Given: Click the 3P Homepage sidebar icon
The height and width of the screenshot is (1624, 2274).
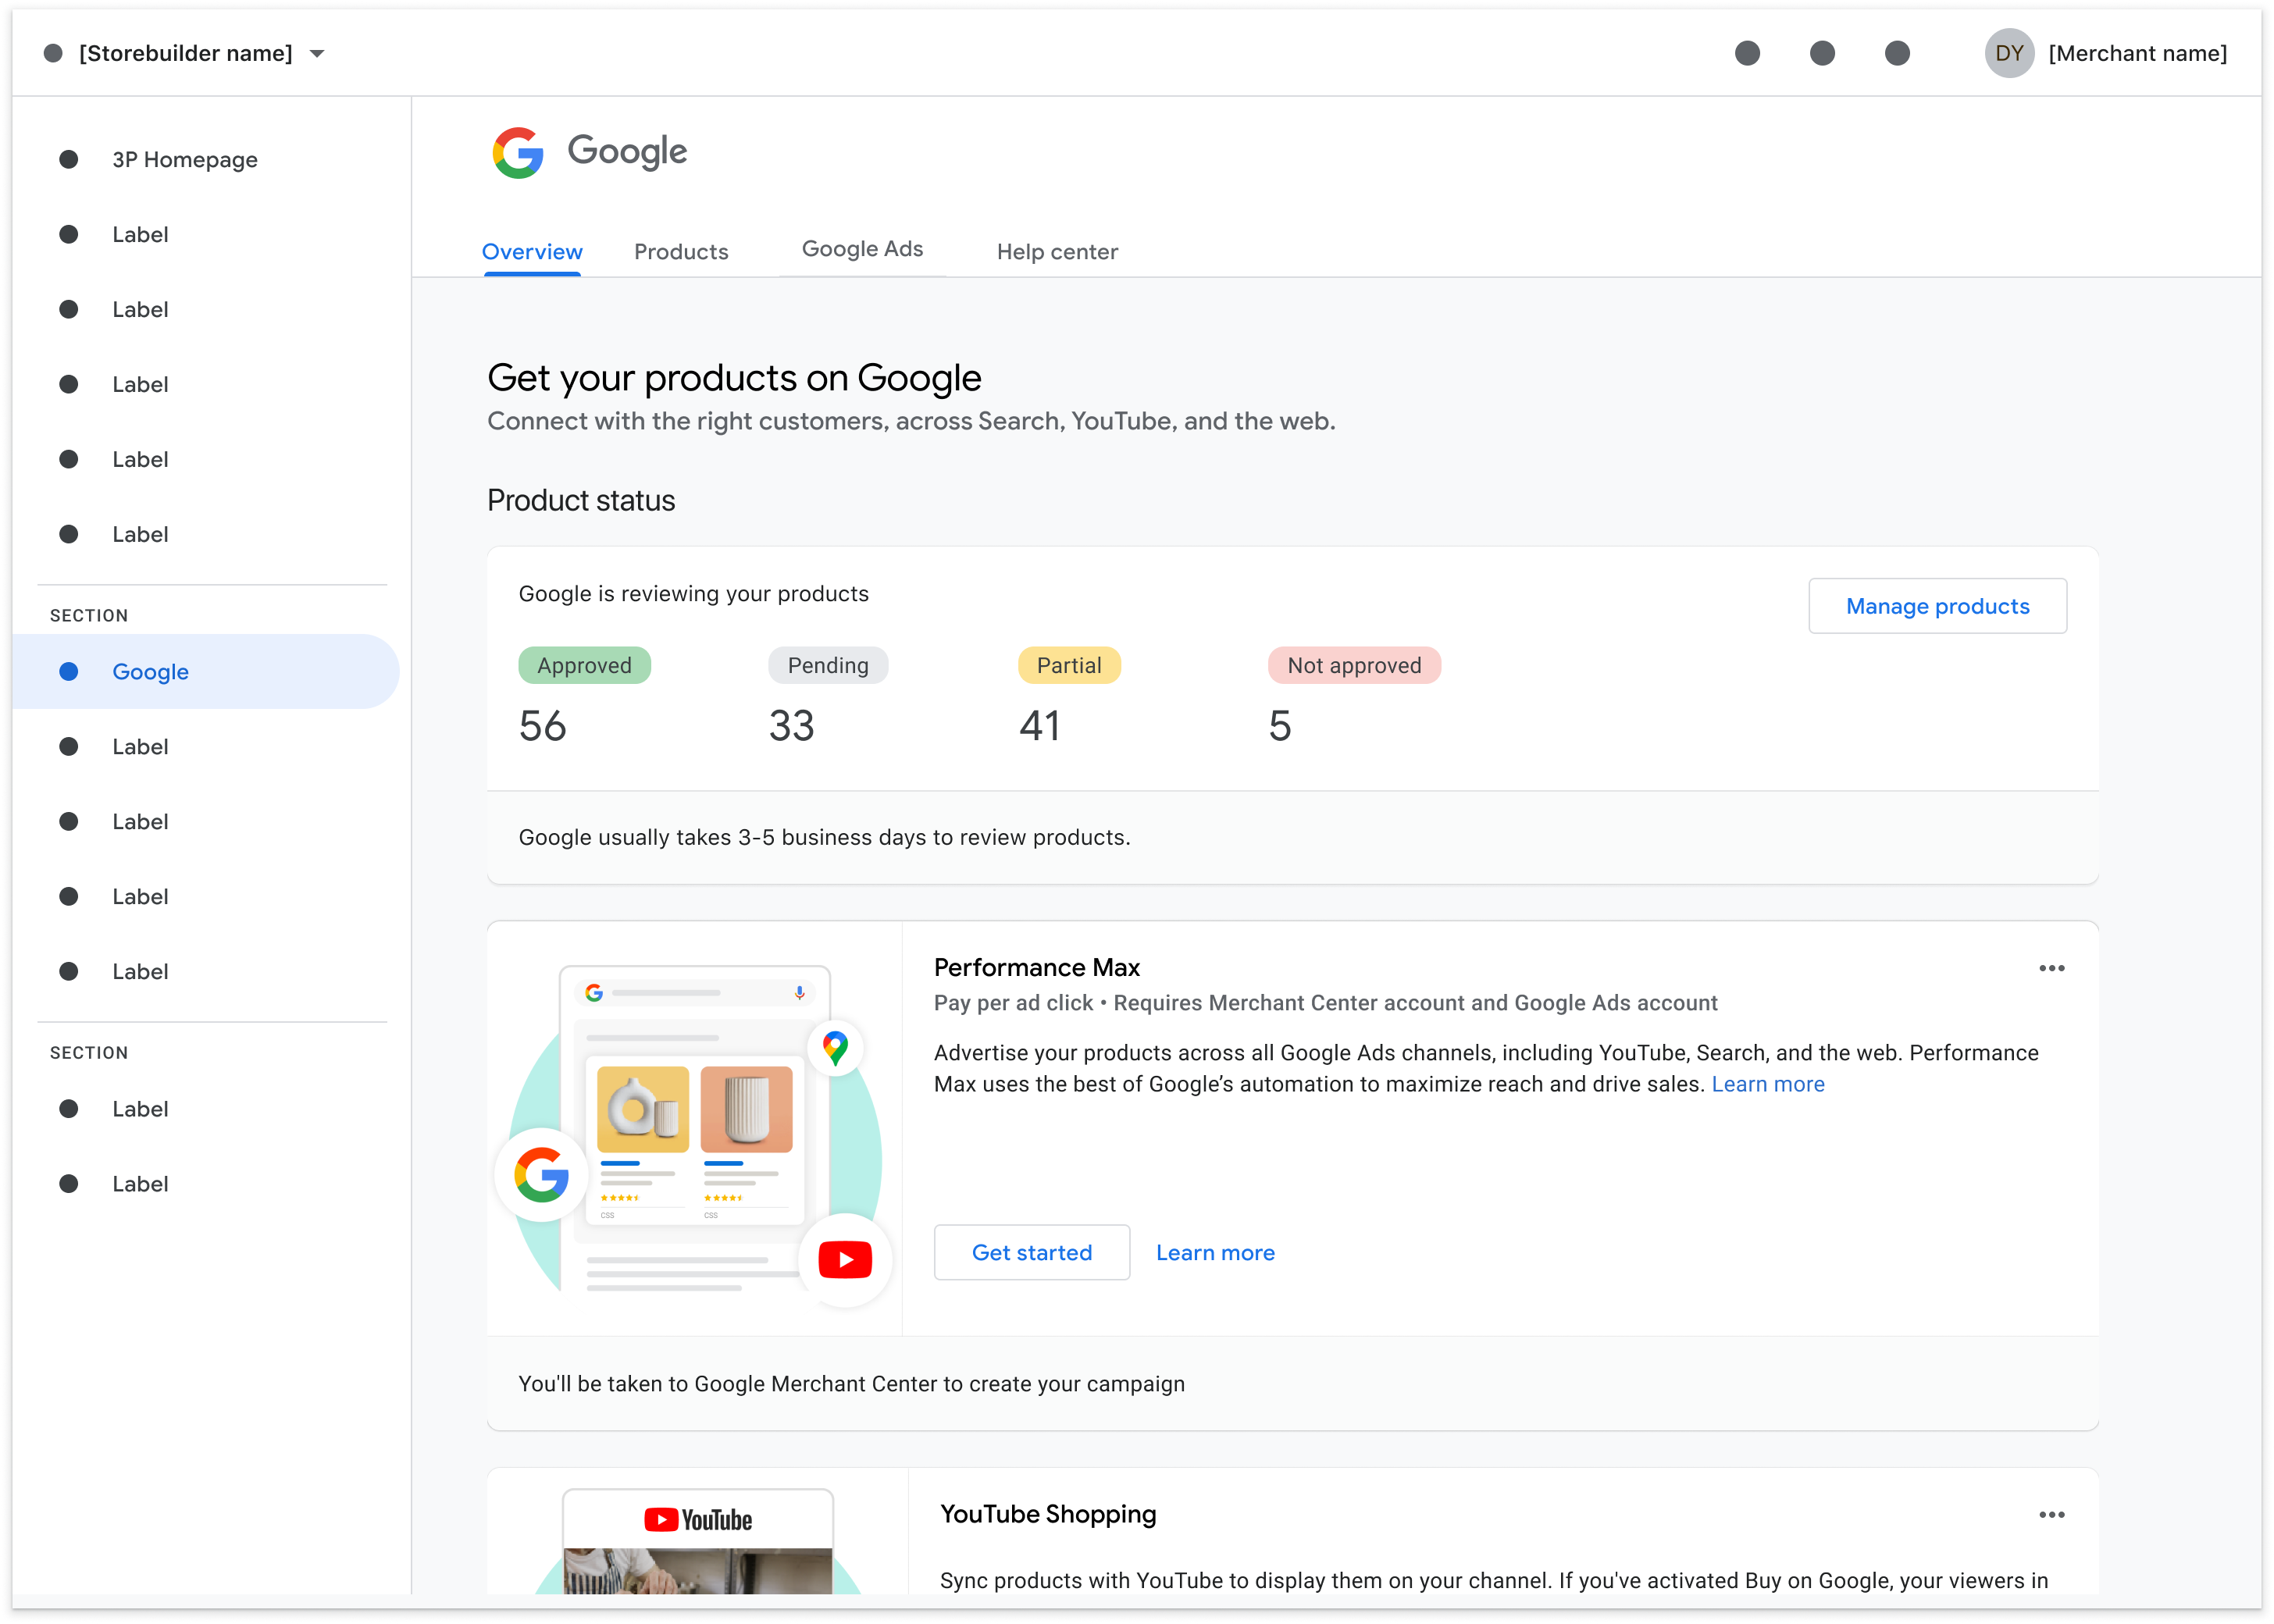Looking at the screenshot, I should click(x=69, y=160).
